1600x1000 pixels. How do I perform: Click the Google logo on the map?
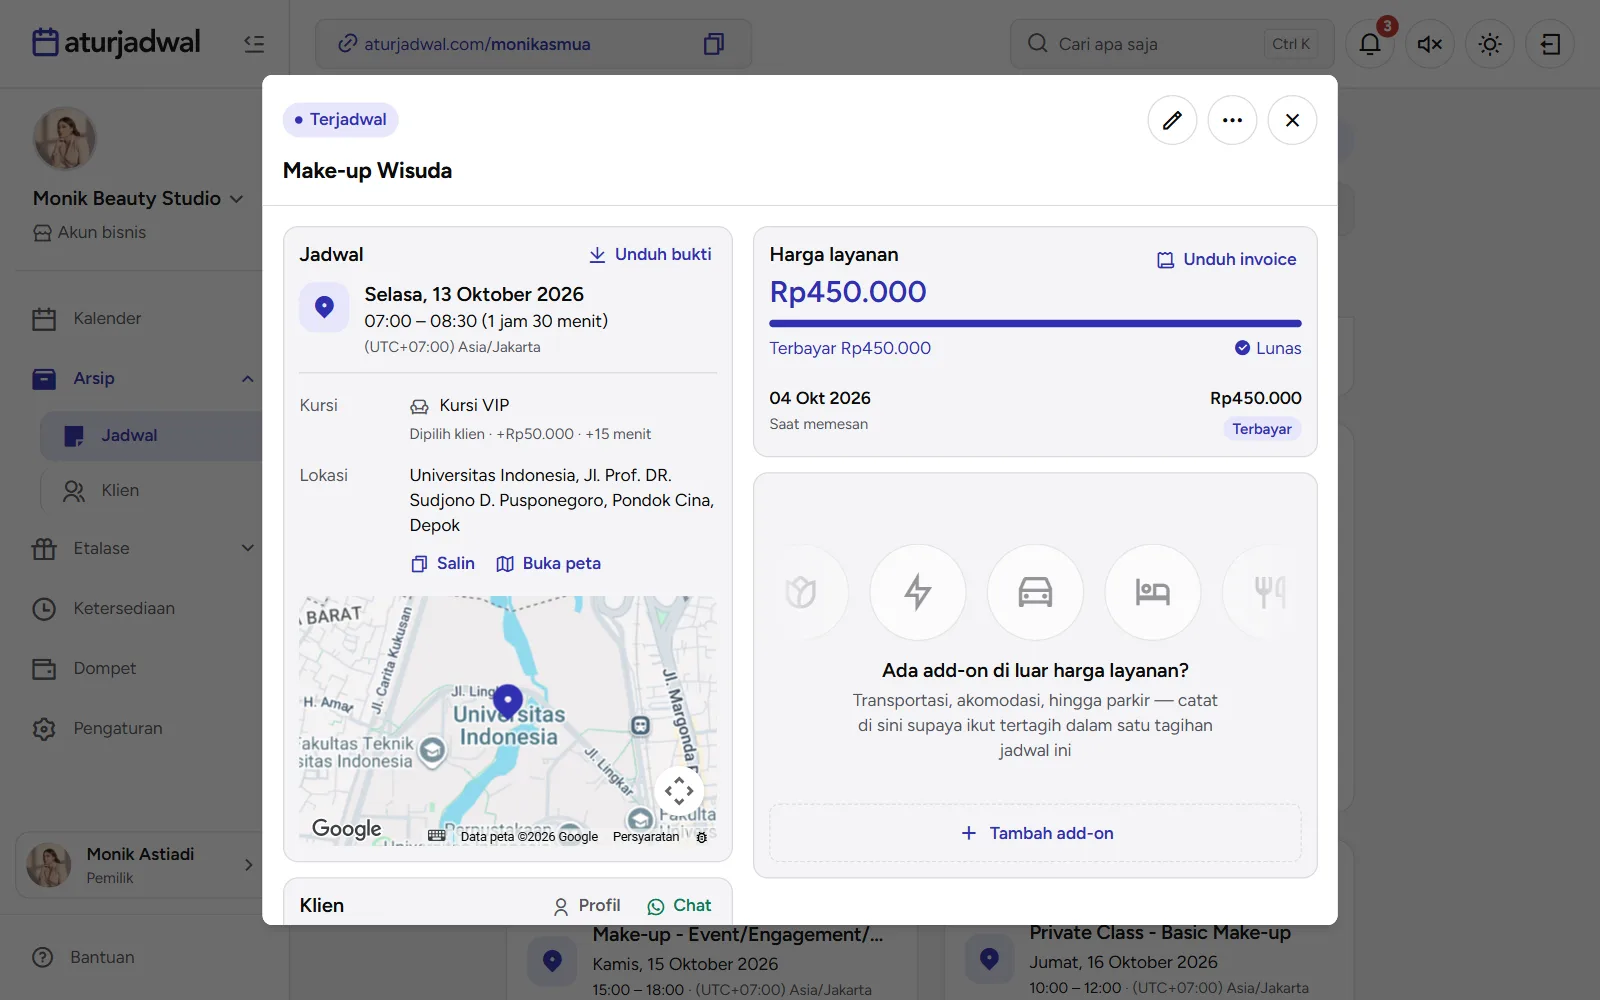click(x=347, y=828)
